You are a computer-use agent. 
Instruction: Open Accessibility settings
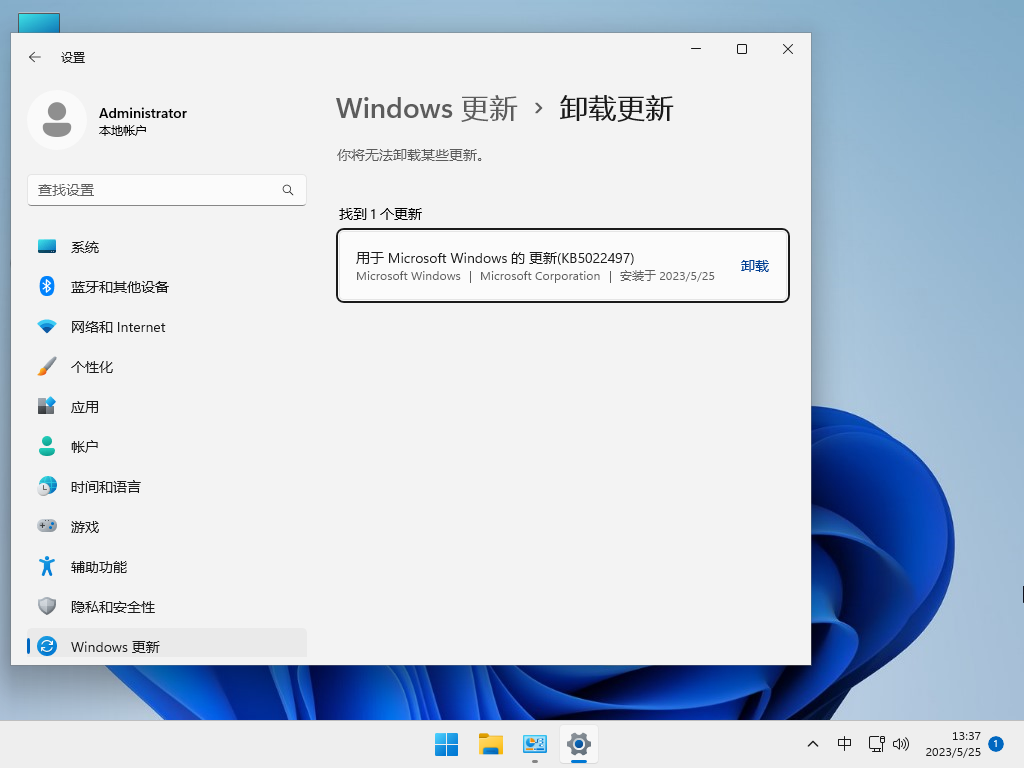(x=97, y=566)
